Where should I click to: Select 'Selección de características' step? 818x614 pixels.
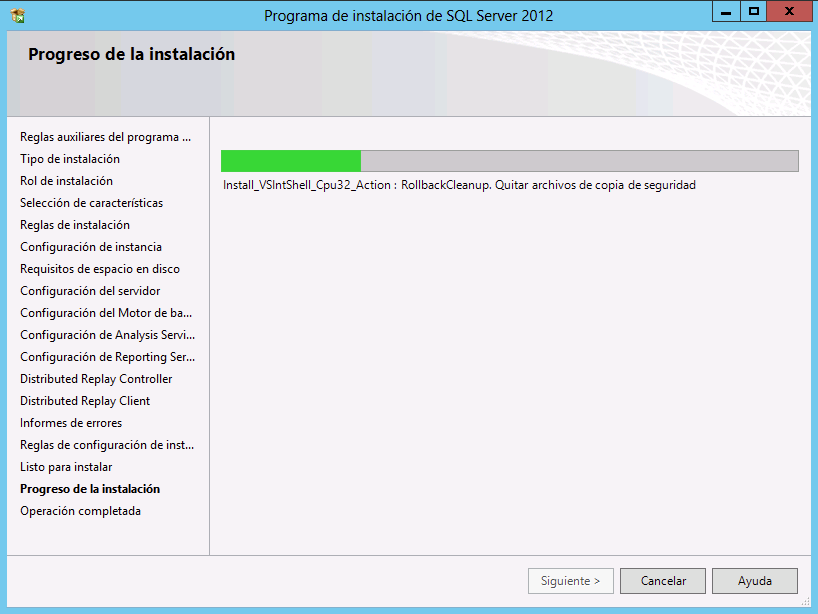click(x=91, y=202)
